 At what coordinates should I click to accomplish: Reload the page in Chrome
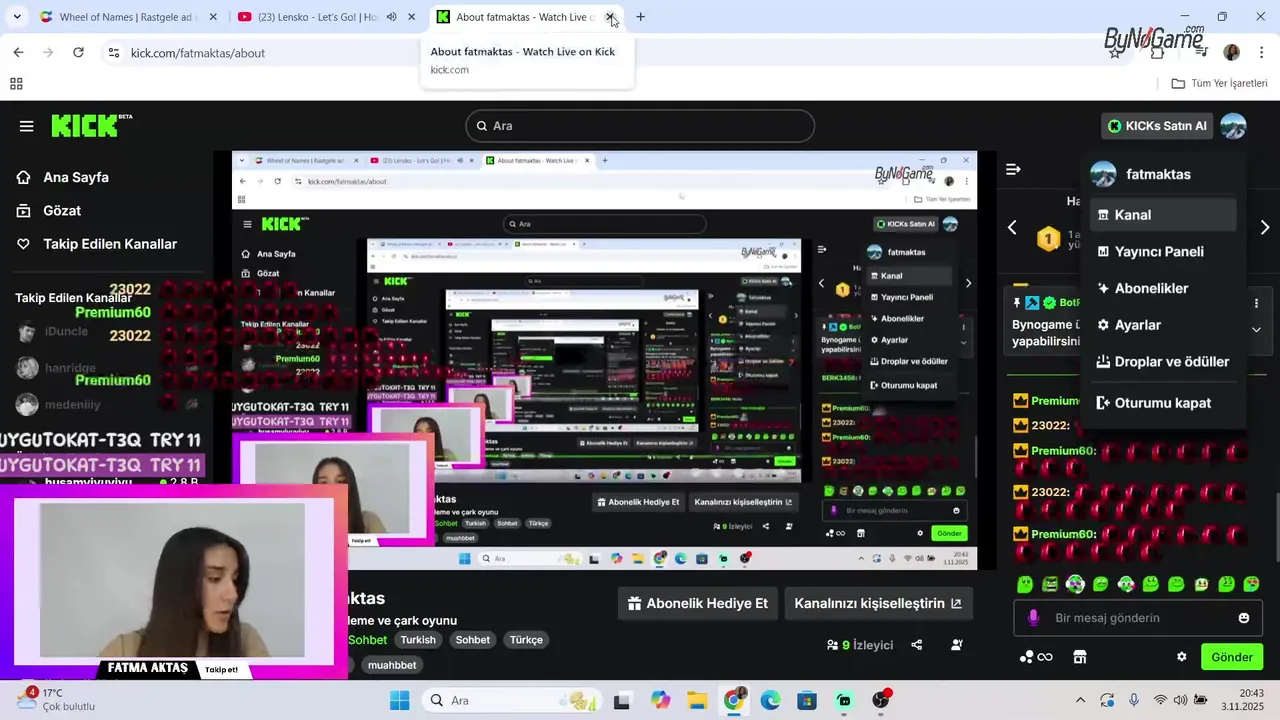pyautogui.click(x=78, y=52)
